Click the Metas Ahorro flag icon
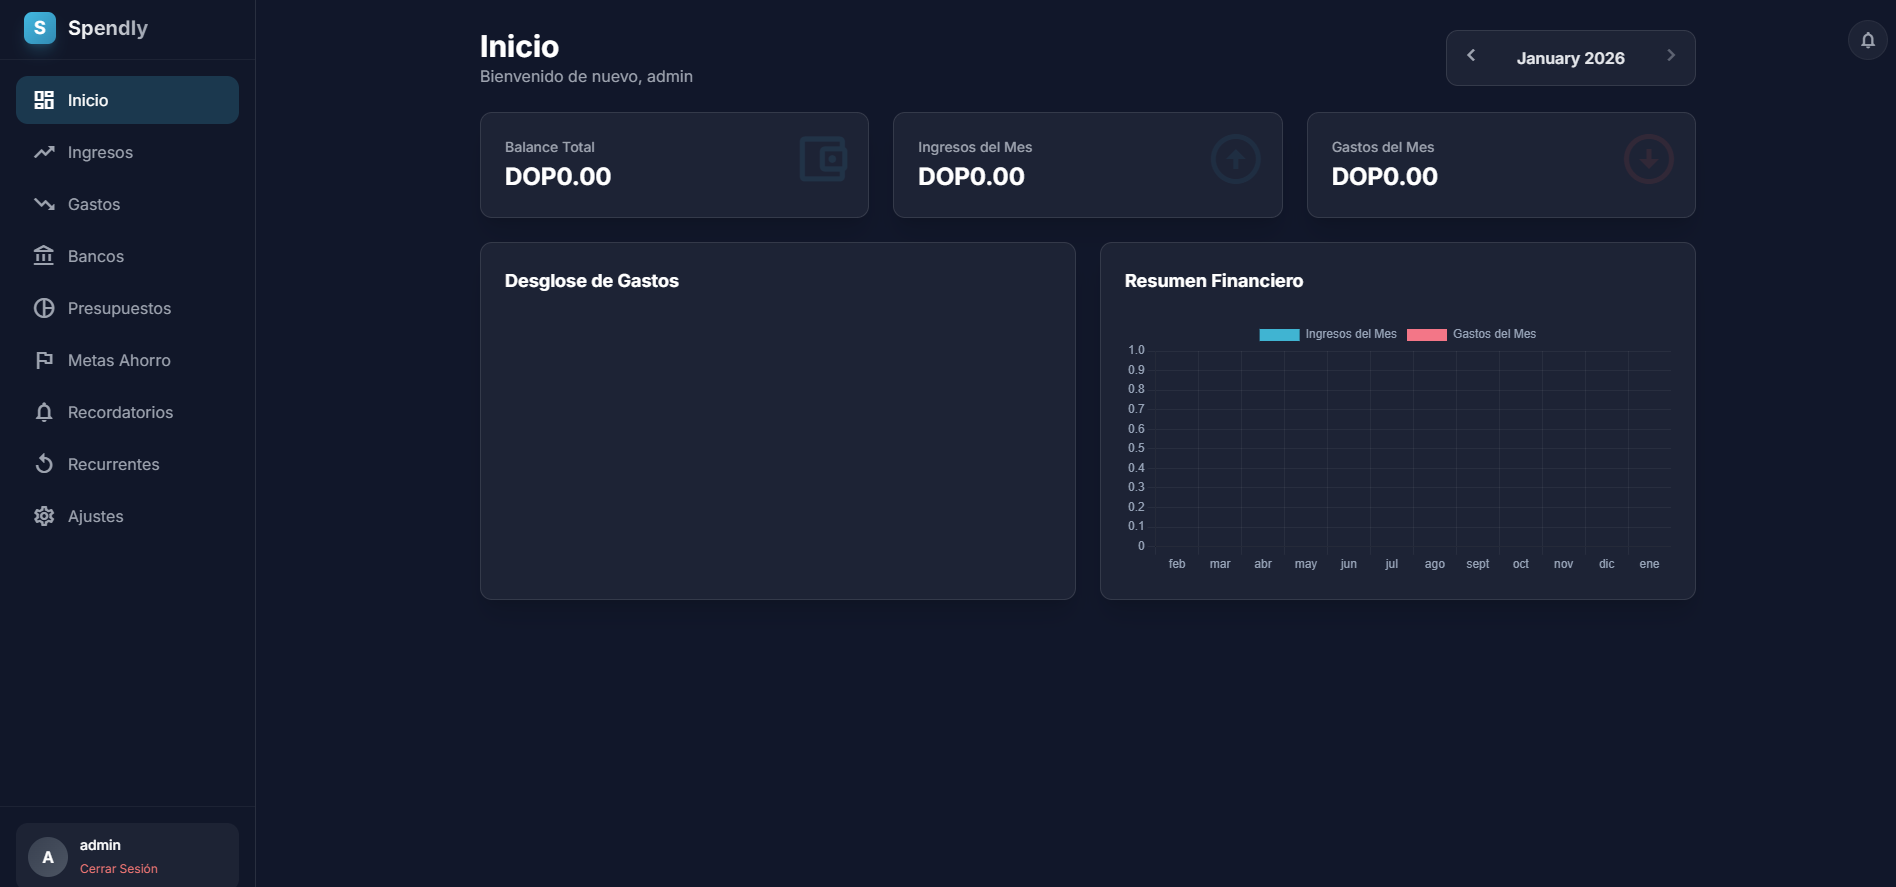Viewport: 1896px width, 887px height. click(x=44, y=360)
